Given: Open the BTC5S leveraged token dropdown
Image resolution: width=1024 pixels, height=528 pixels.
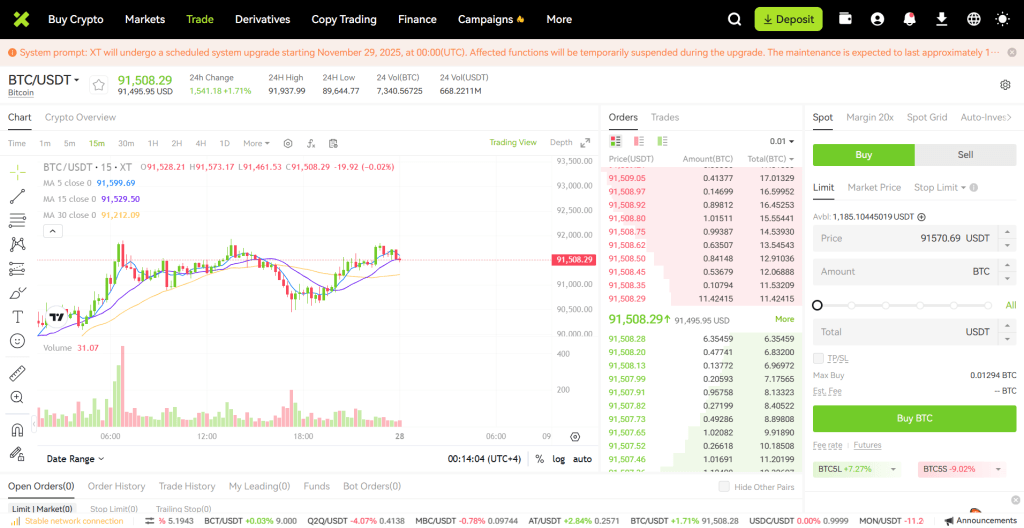Looking at the screenshot, I should pos(960,469).
